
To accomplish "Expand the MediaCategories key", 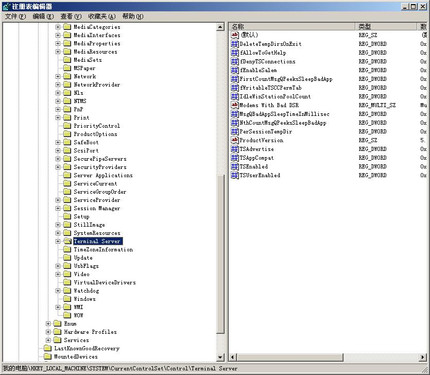I will click(58, 27).
